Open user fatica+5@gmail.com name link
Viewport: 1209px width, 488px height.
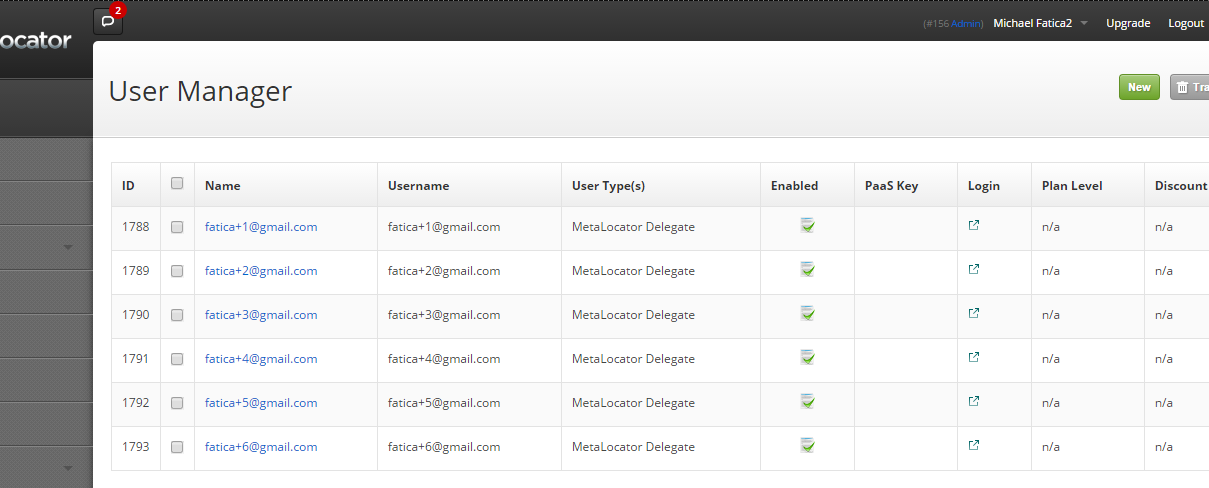pyautogui.click(x=261, y=403)
